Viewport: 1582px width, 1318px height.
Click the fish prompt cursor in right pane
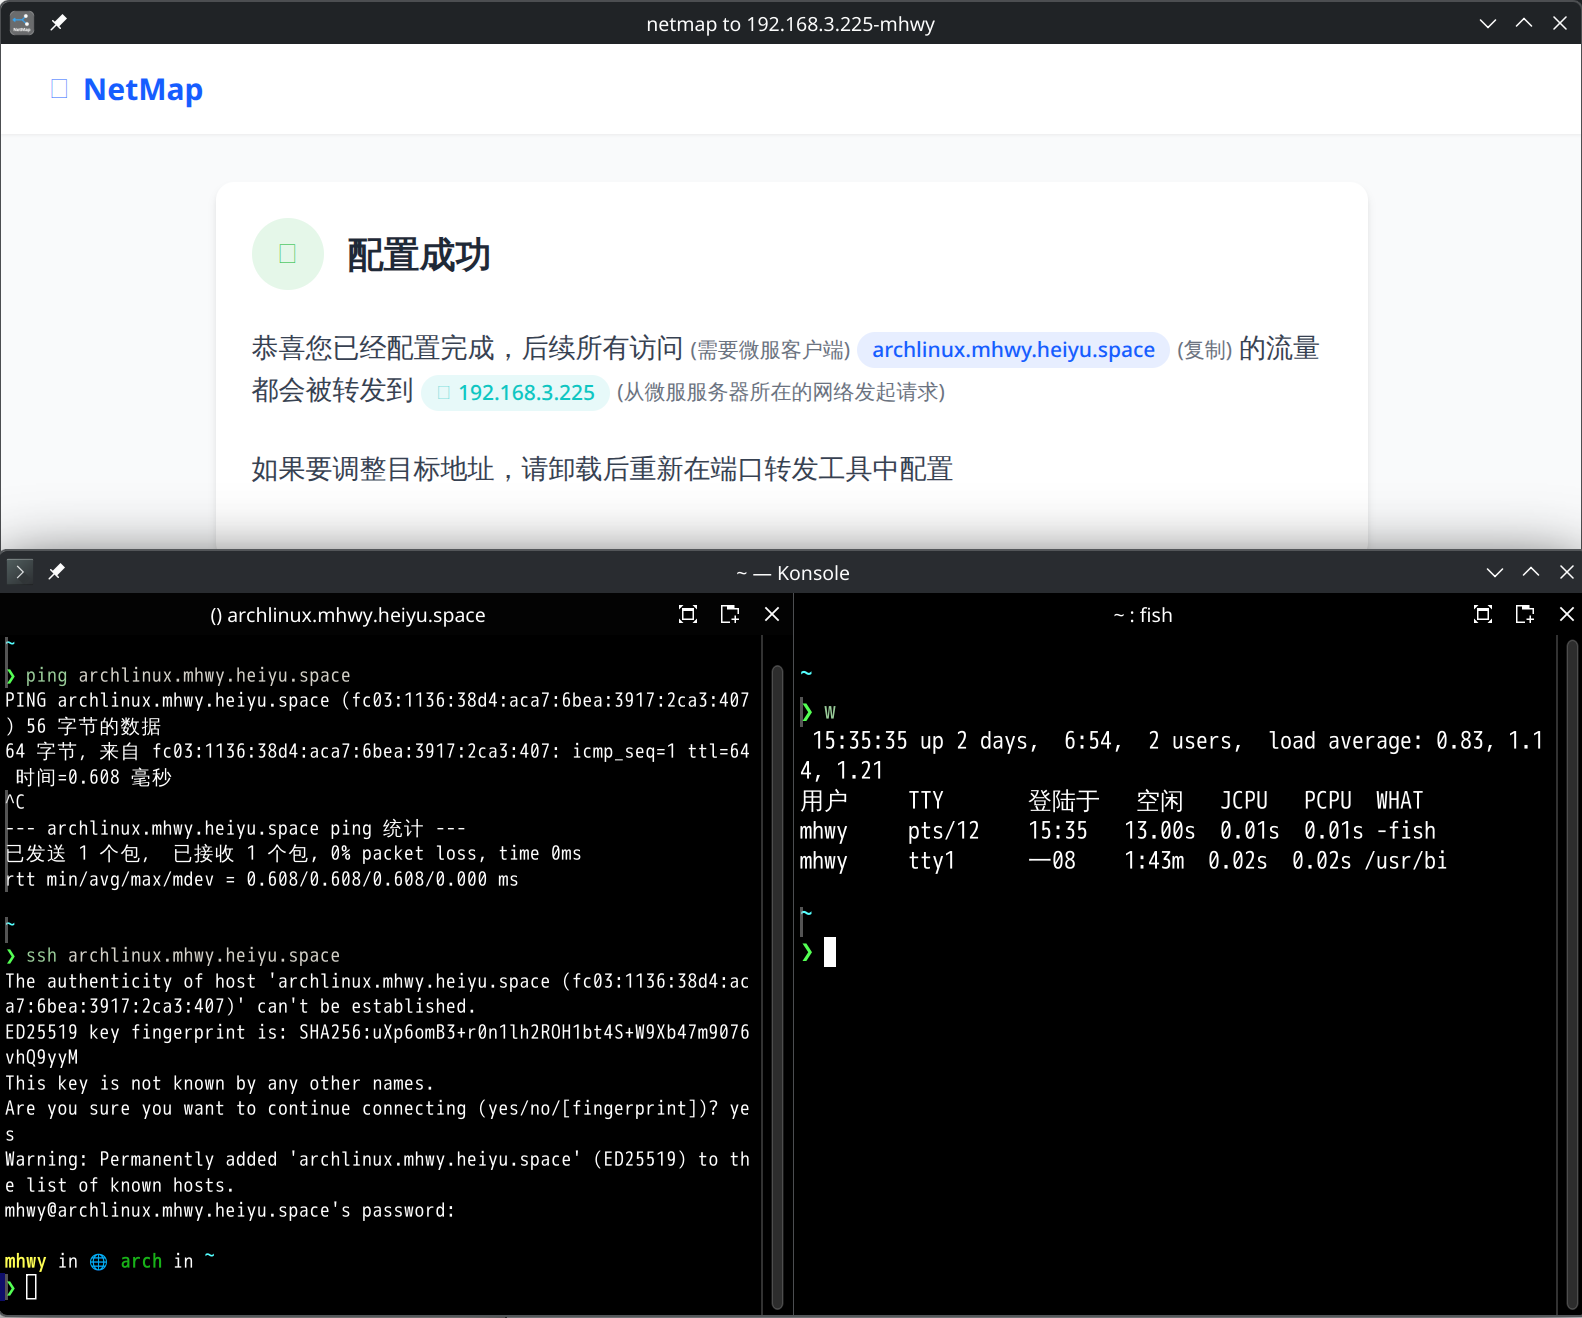pyautogui.click(x=830, y=952)
